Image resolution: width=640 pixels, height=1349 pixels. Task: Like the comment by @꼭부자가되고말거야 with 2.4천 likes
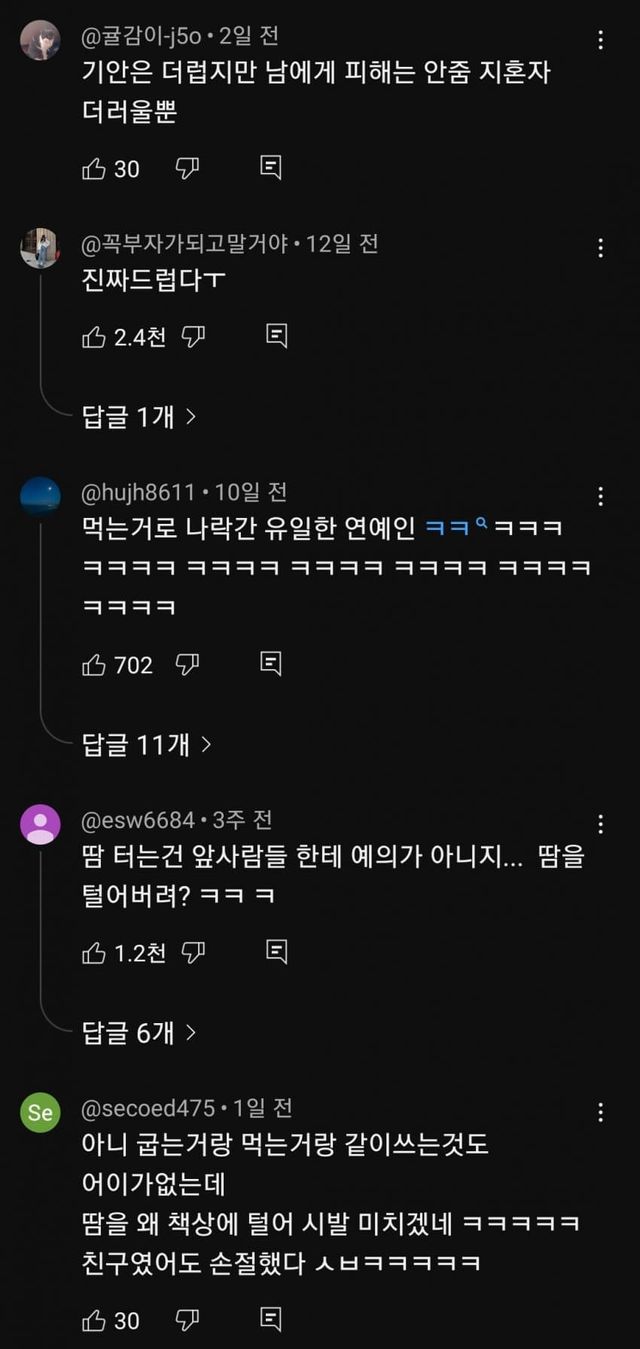click(x=94, y=336)
